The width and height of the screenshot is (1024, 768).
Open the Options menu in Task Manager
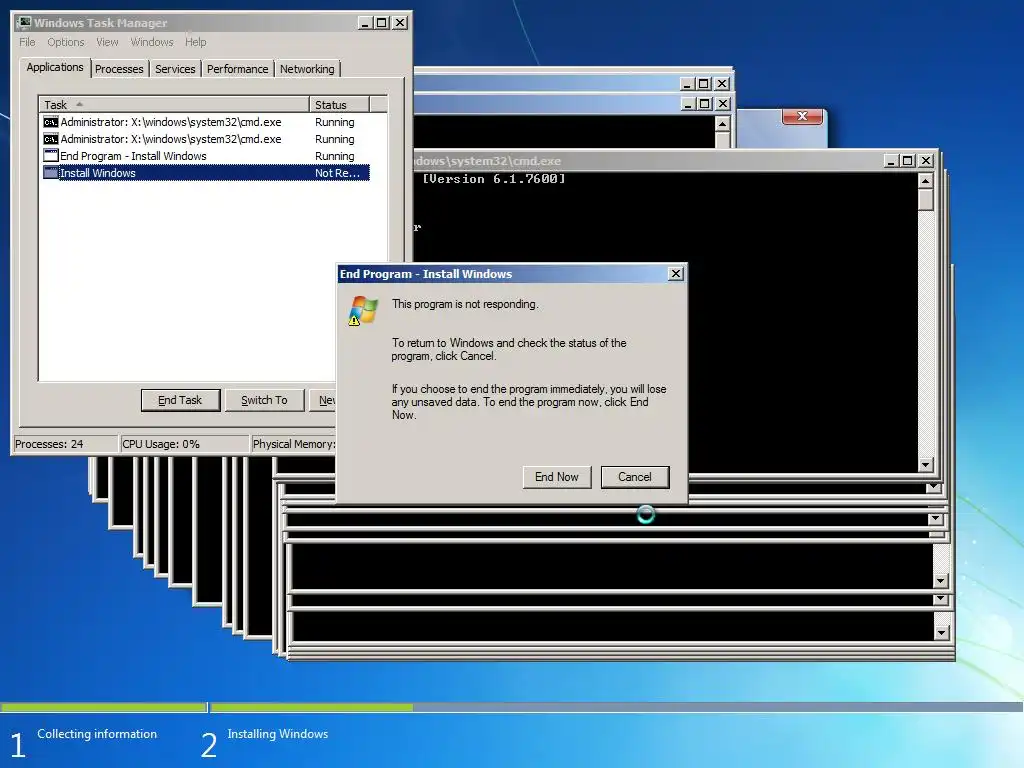click(x=65, y=42)
